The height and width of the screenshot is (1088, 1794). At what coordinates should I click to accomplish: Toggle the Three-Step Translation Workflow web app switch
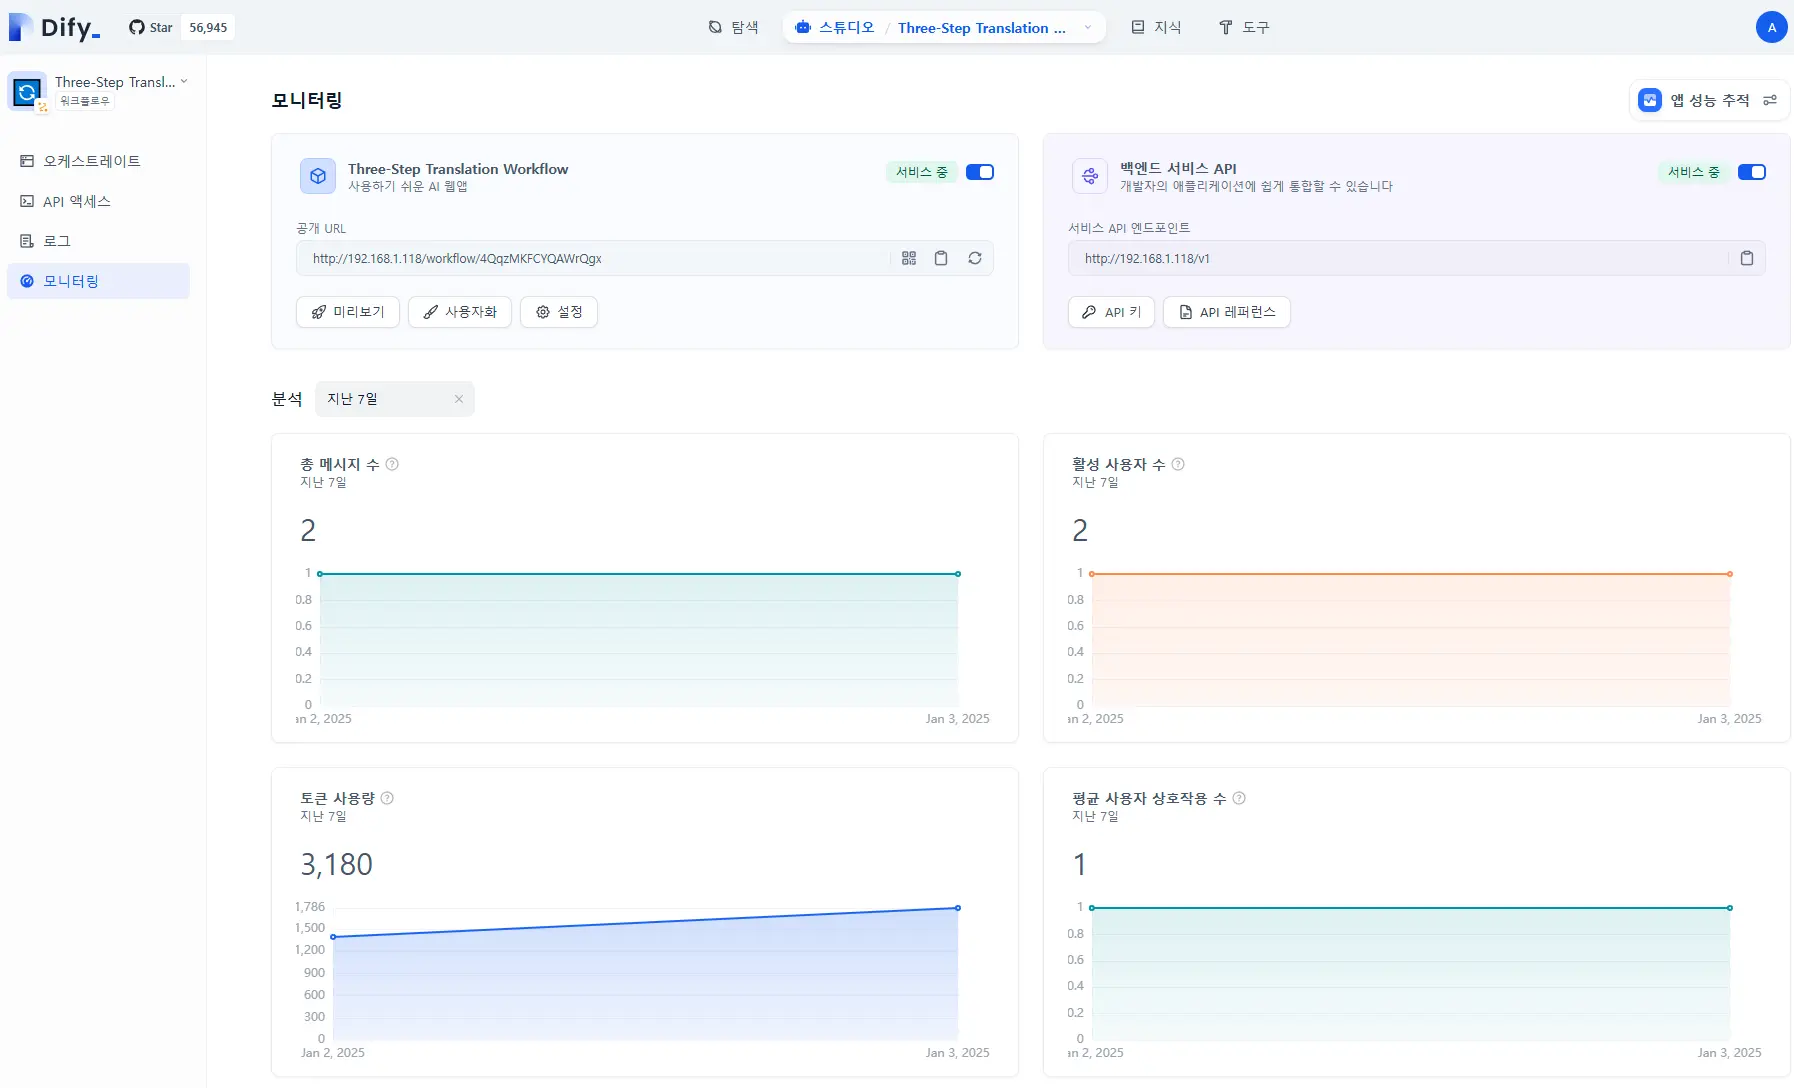(x=979, y=172)
